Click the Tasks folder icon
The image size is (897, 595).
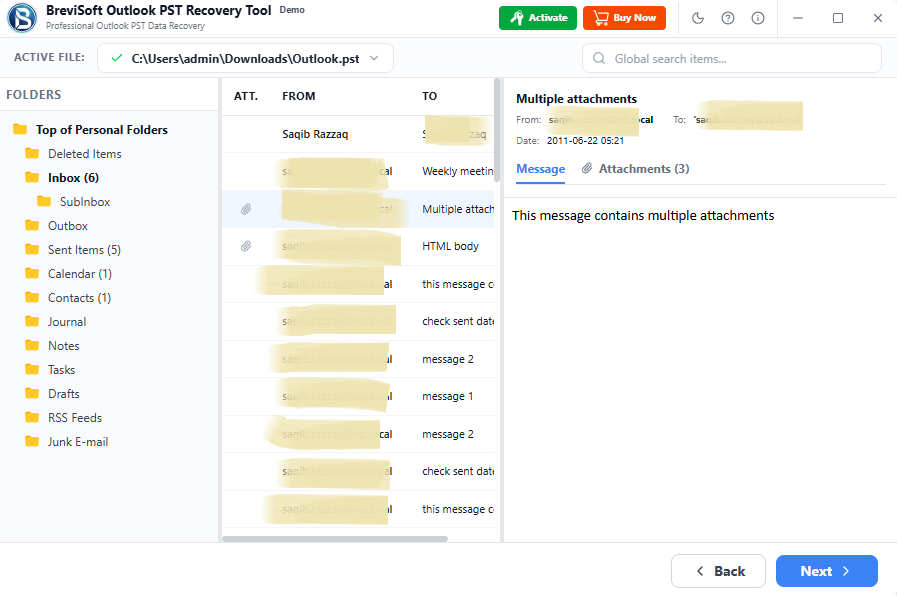32,370
